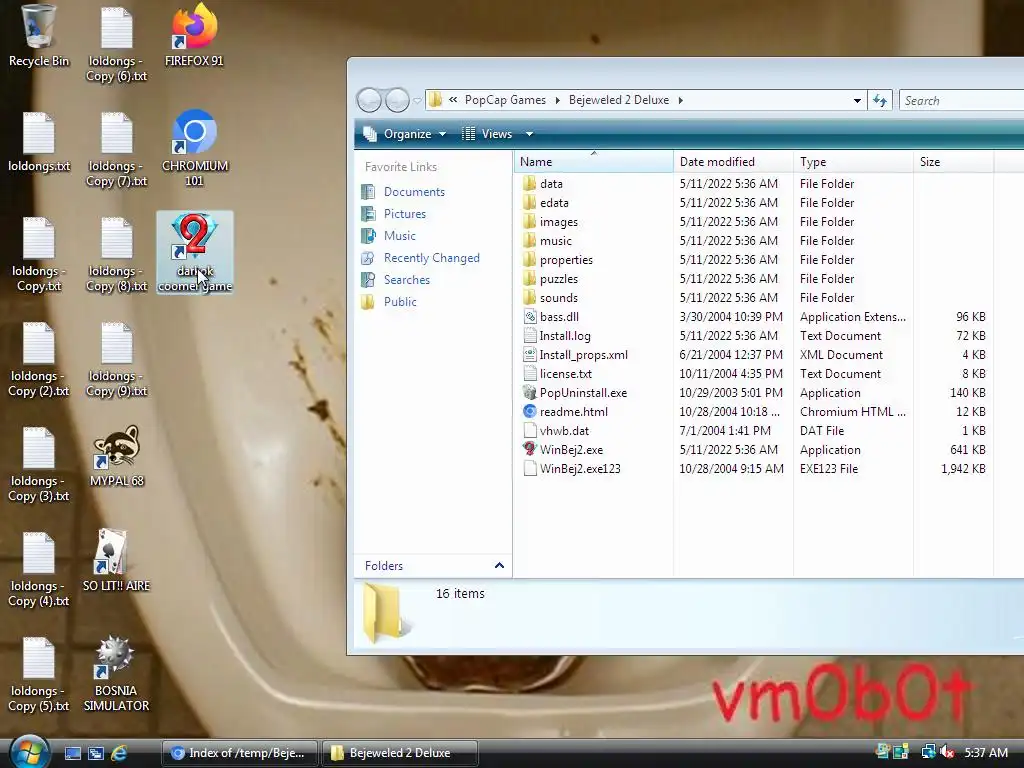The image size is (1024, 768).
Task: Open the Organize dropdown menu
Action: point(405,134)
